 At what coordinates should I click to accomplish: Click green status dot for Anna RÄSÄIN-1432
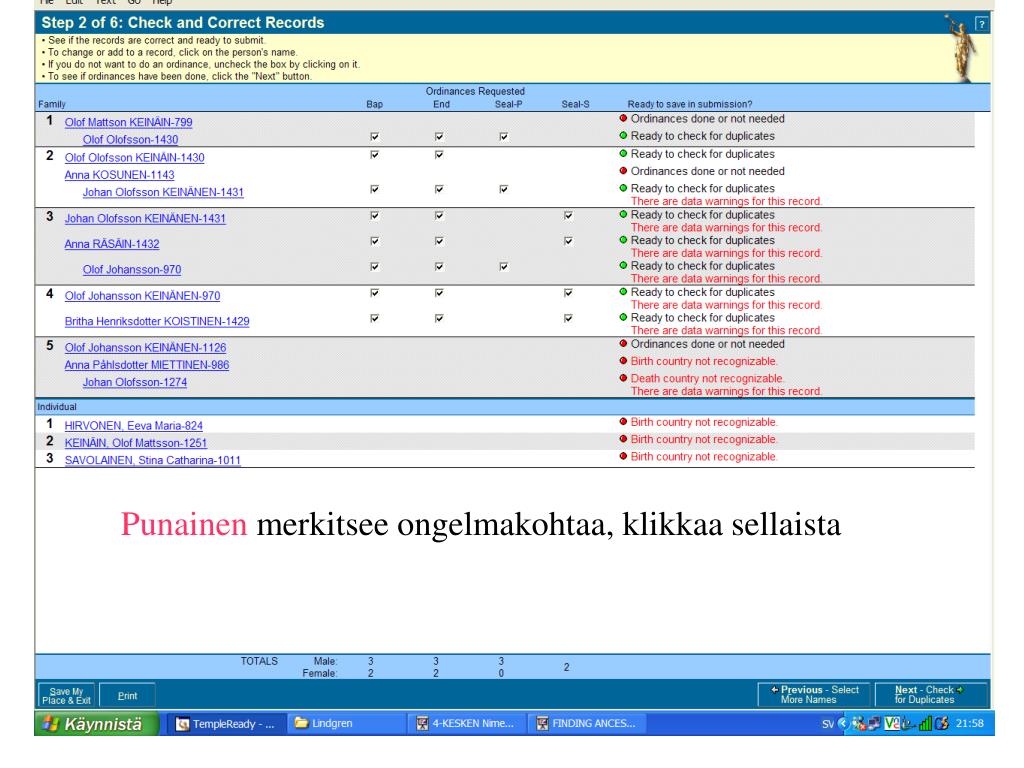(623, 240)
